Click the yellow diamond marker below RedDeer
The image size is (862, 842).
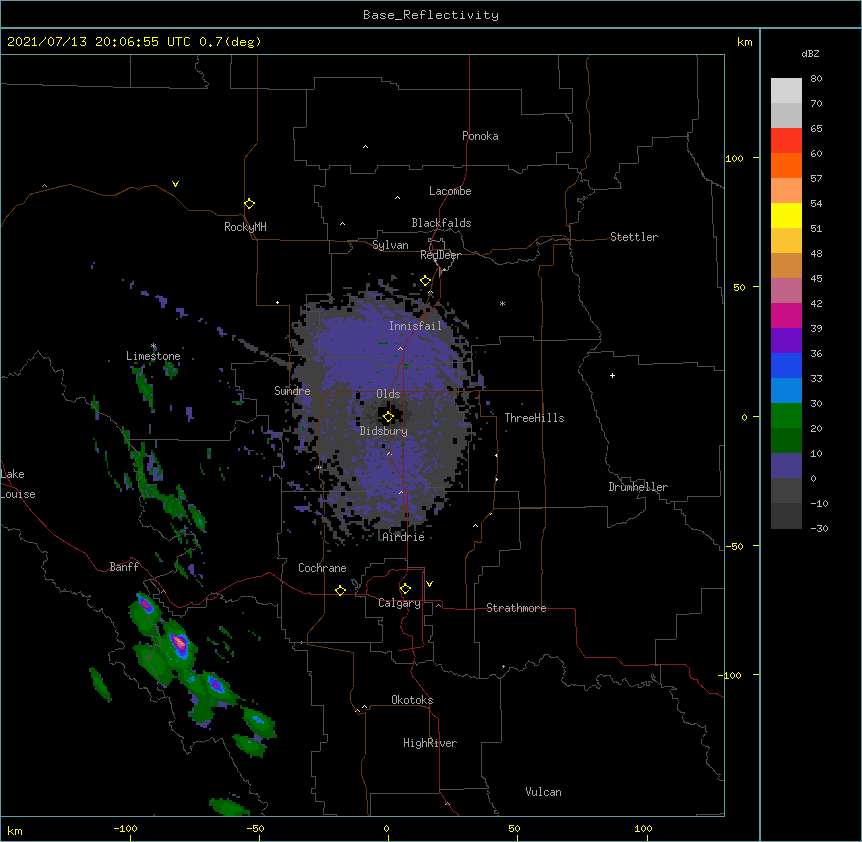click(x=425, y=280)
